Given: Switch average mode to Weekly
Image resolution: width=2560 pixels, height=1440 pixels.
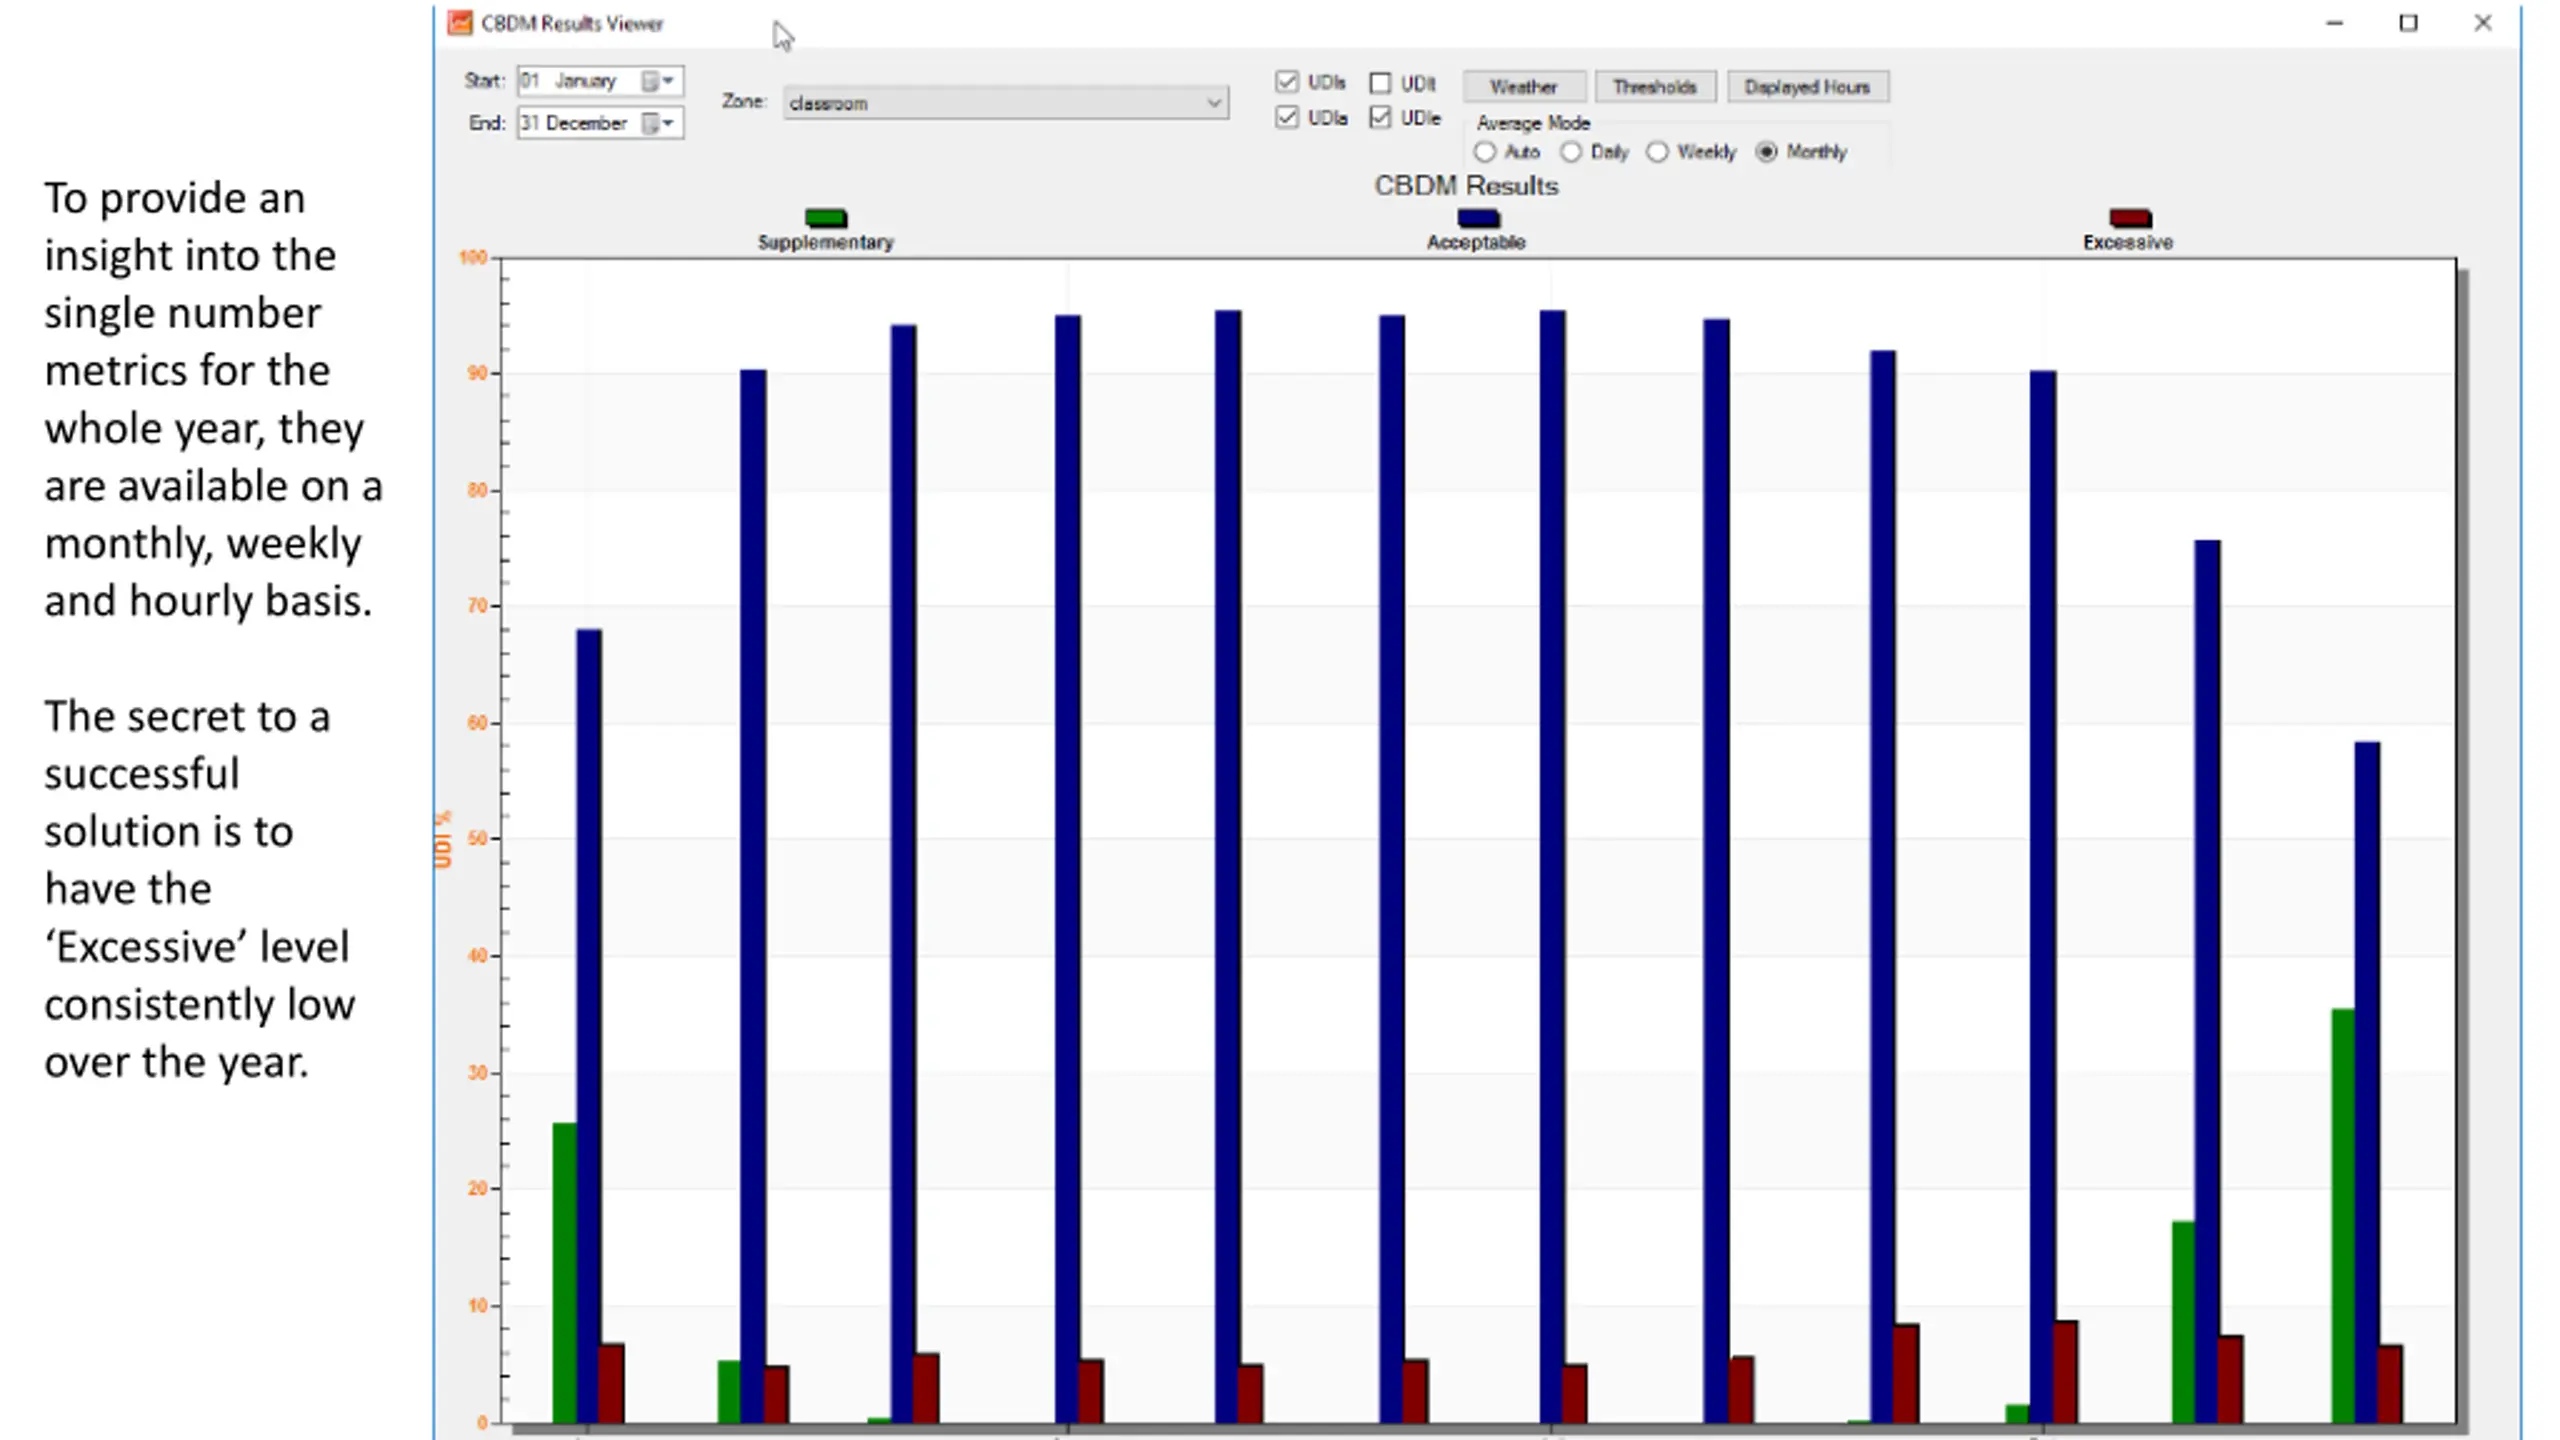Looking at the screenshot, I should (x=1657, y=152).
